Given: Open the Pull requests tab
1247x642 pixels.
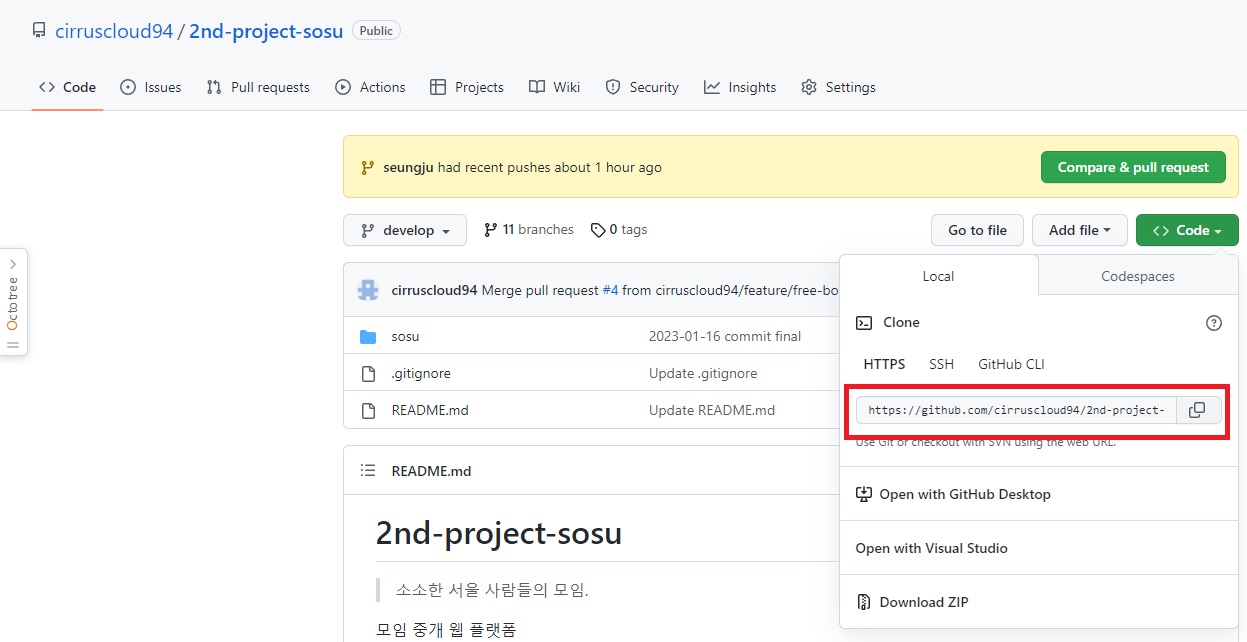Looking at the screenshot, I should (x=258, y=87).
